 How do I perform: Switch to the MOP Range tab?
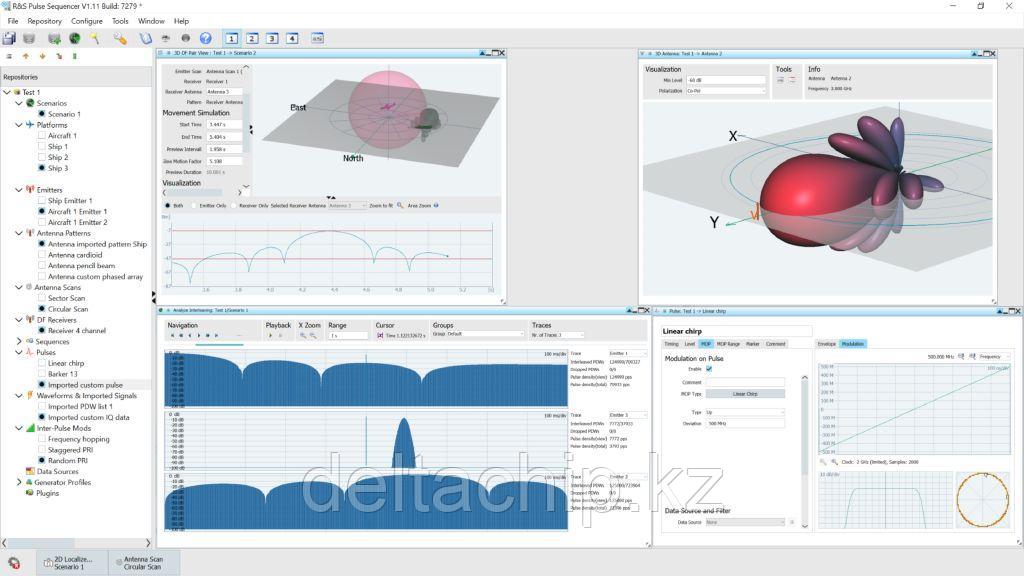click(x=728, y=344)
